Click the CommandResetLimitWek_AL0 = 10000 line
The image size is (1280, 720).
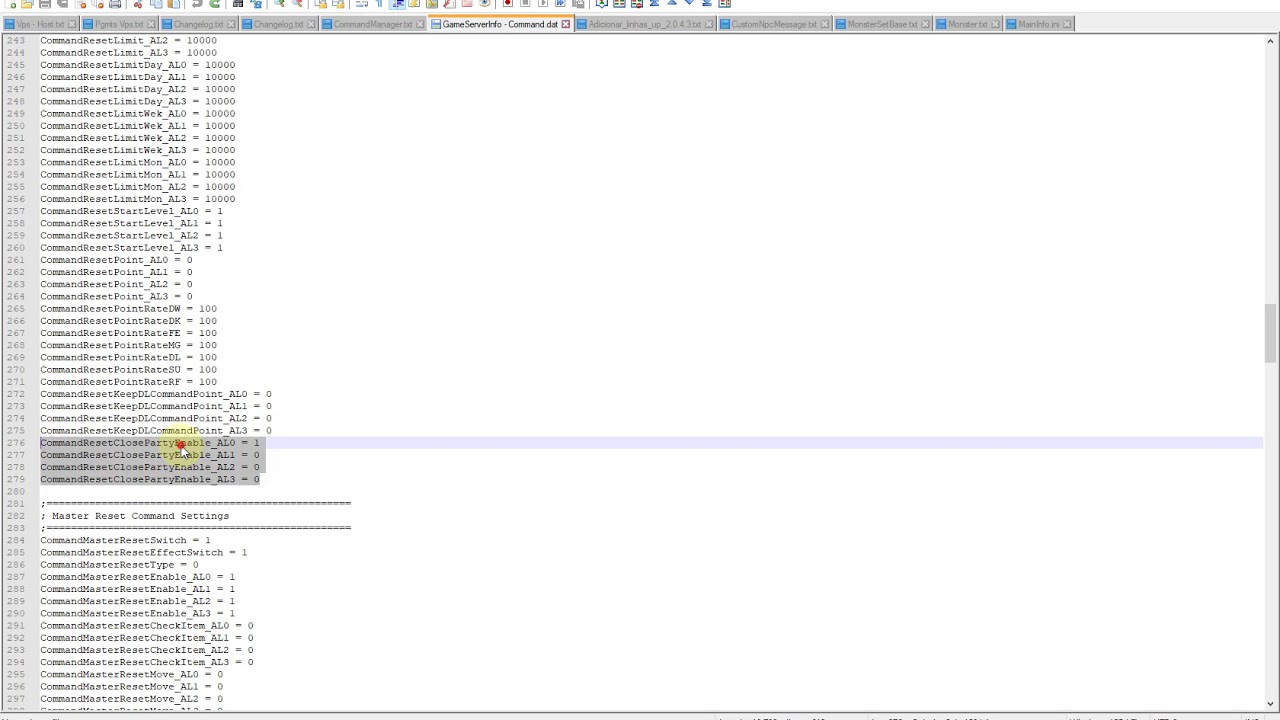tap(137, 114)
